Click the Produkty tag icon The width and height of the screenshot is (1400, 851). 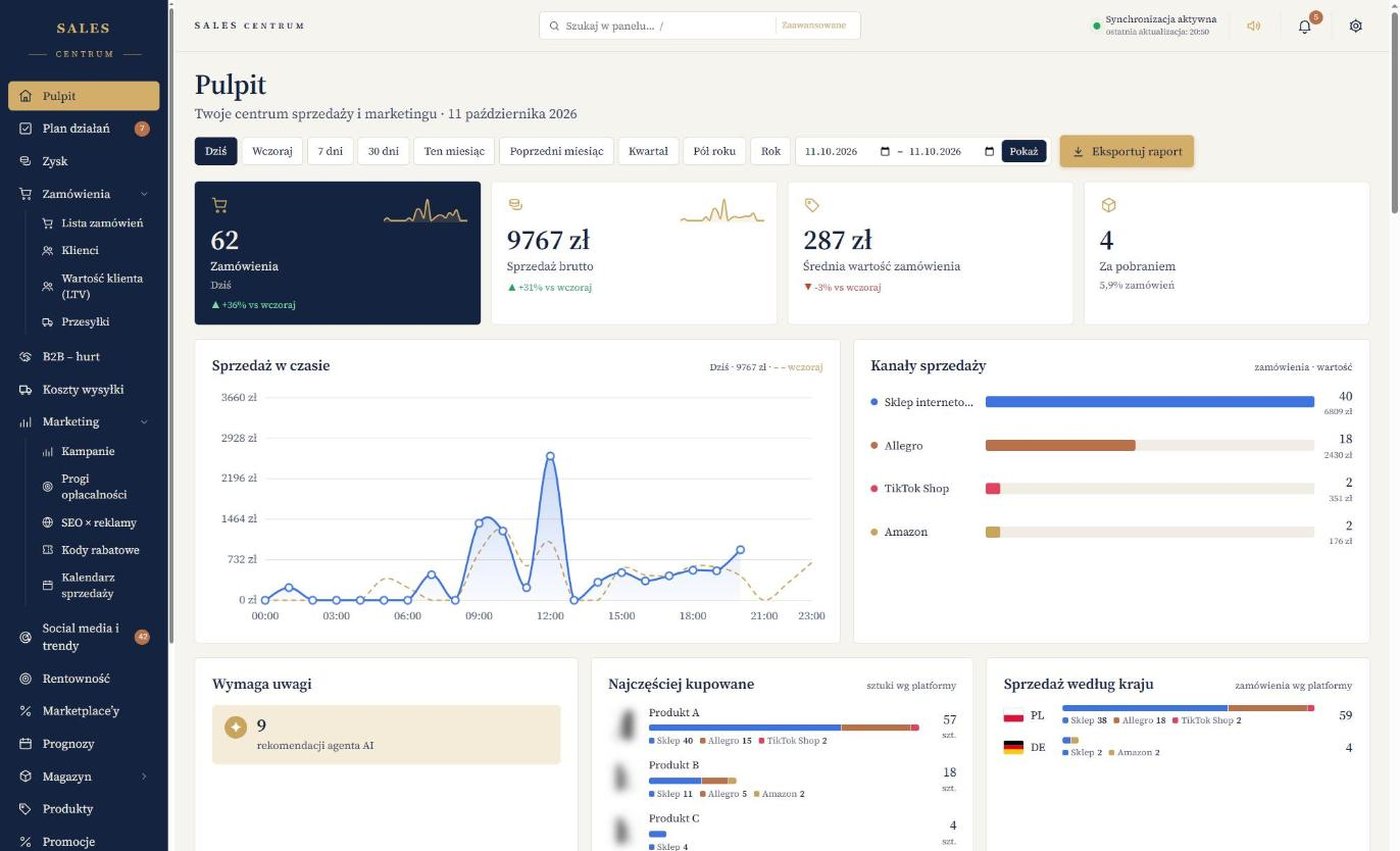(x=26, y=809)
